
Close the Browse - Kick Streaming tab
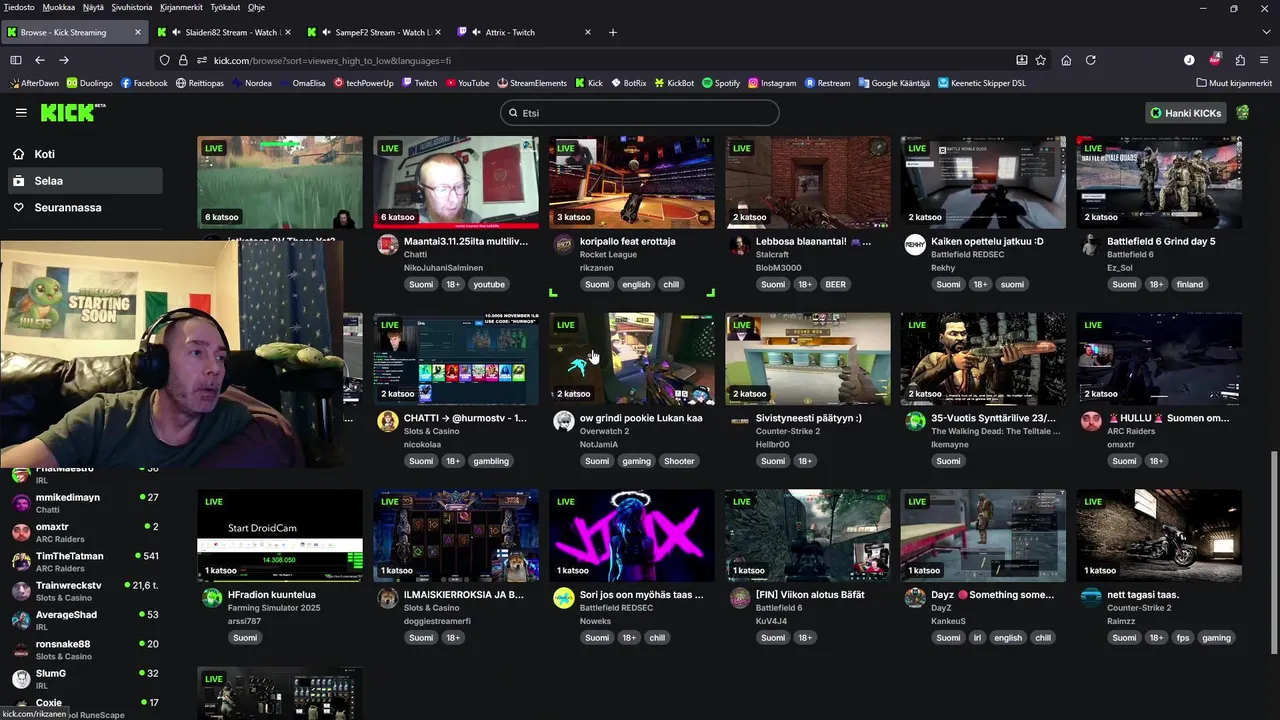click(x=138, y=32)
